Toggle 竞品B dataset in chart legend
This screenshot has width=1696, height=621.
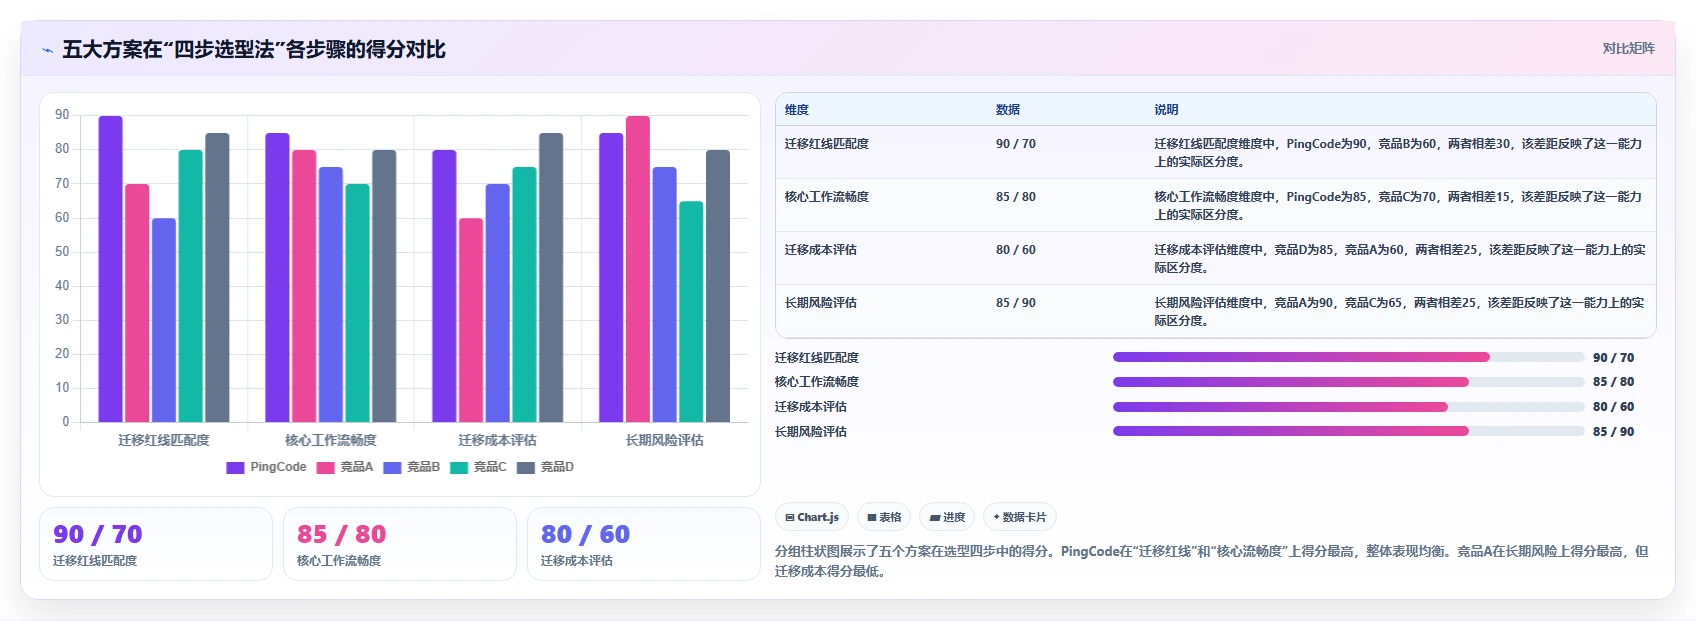pos(412,467)
